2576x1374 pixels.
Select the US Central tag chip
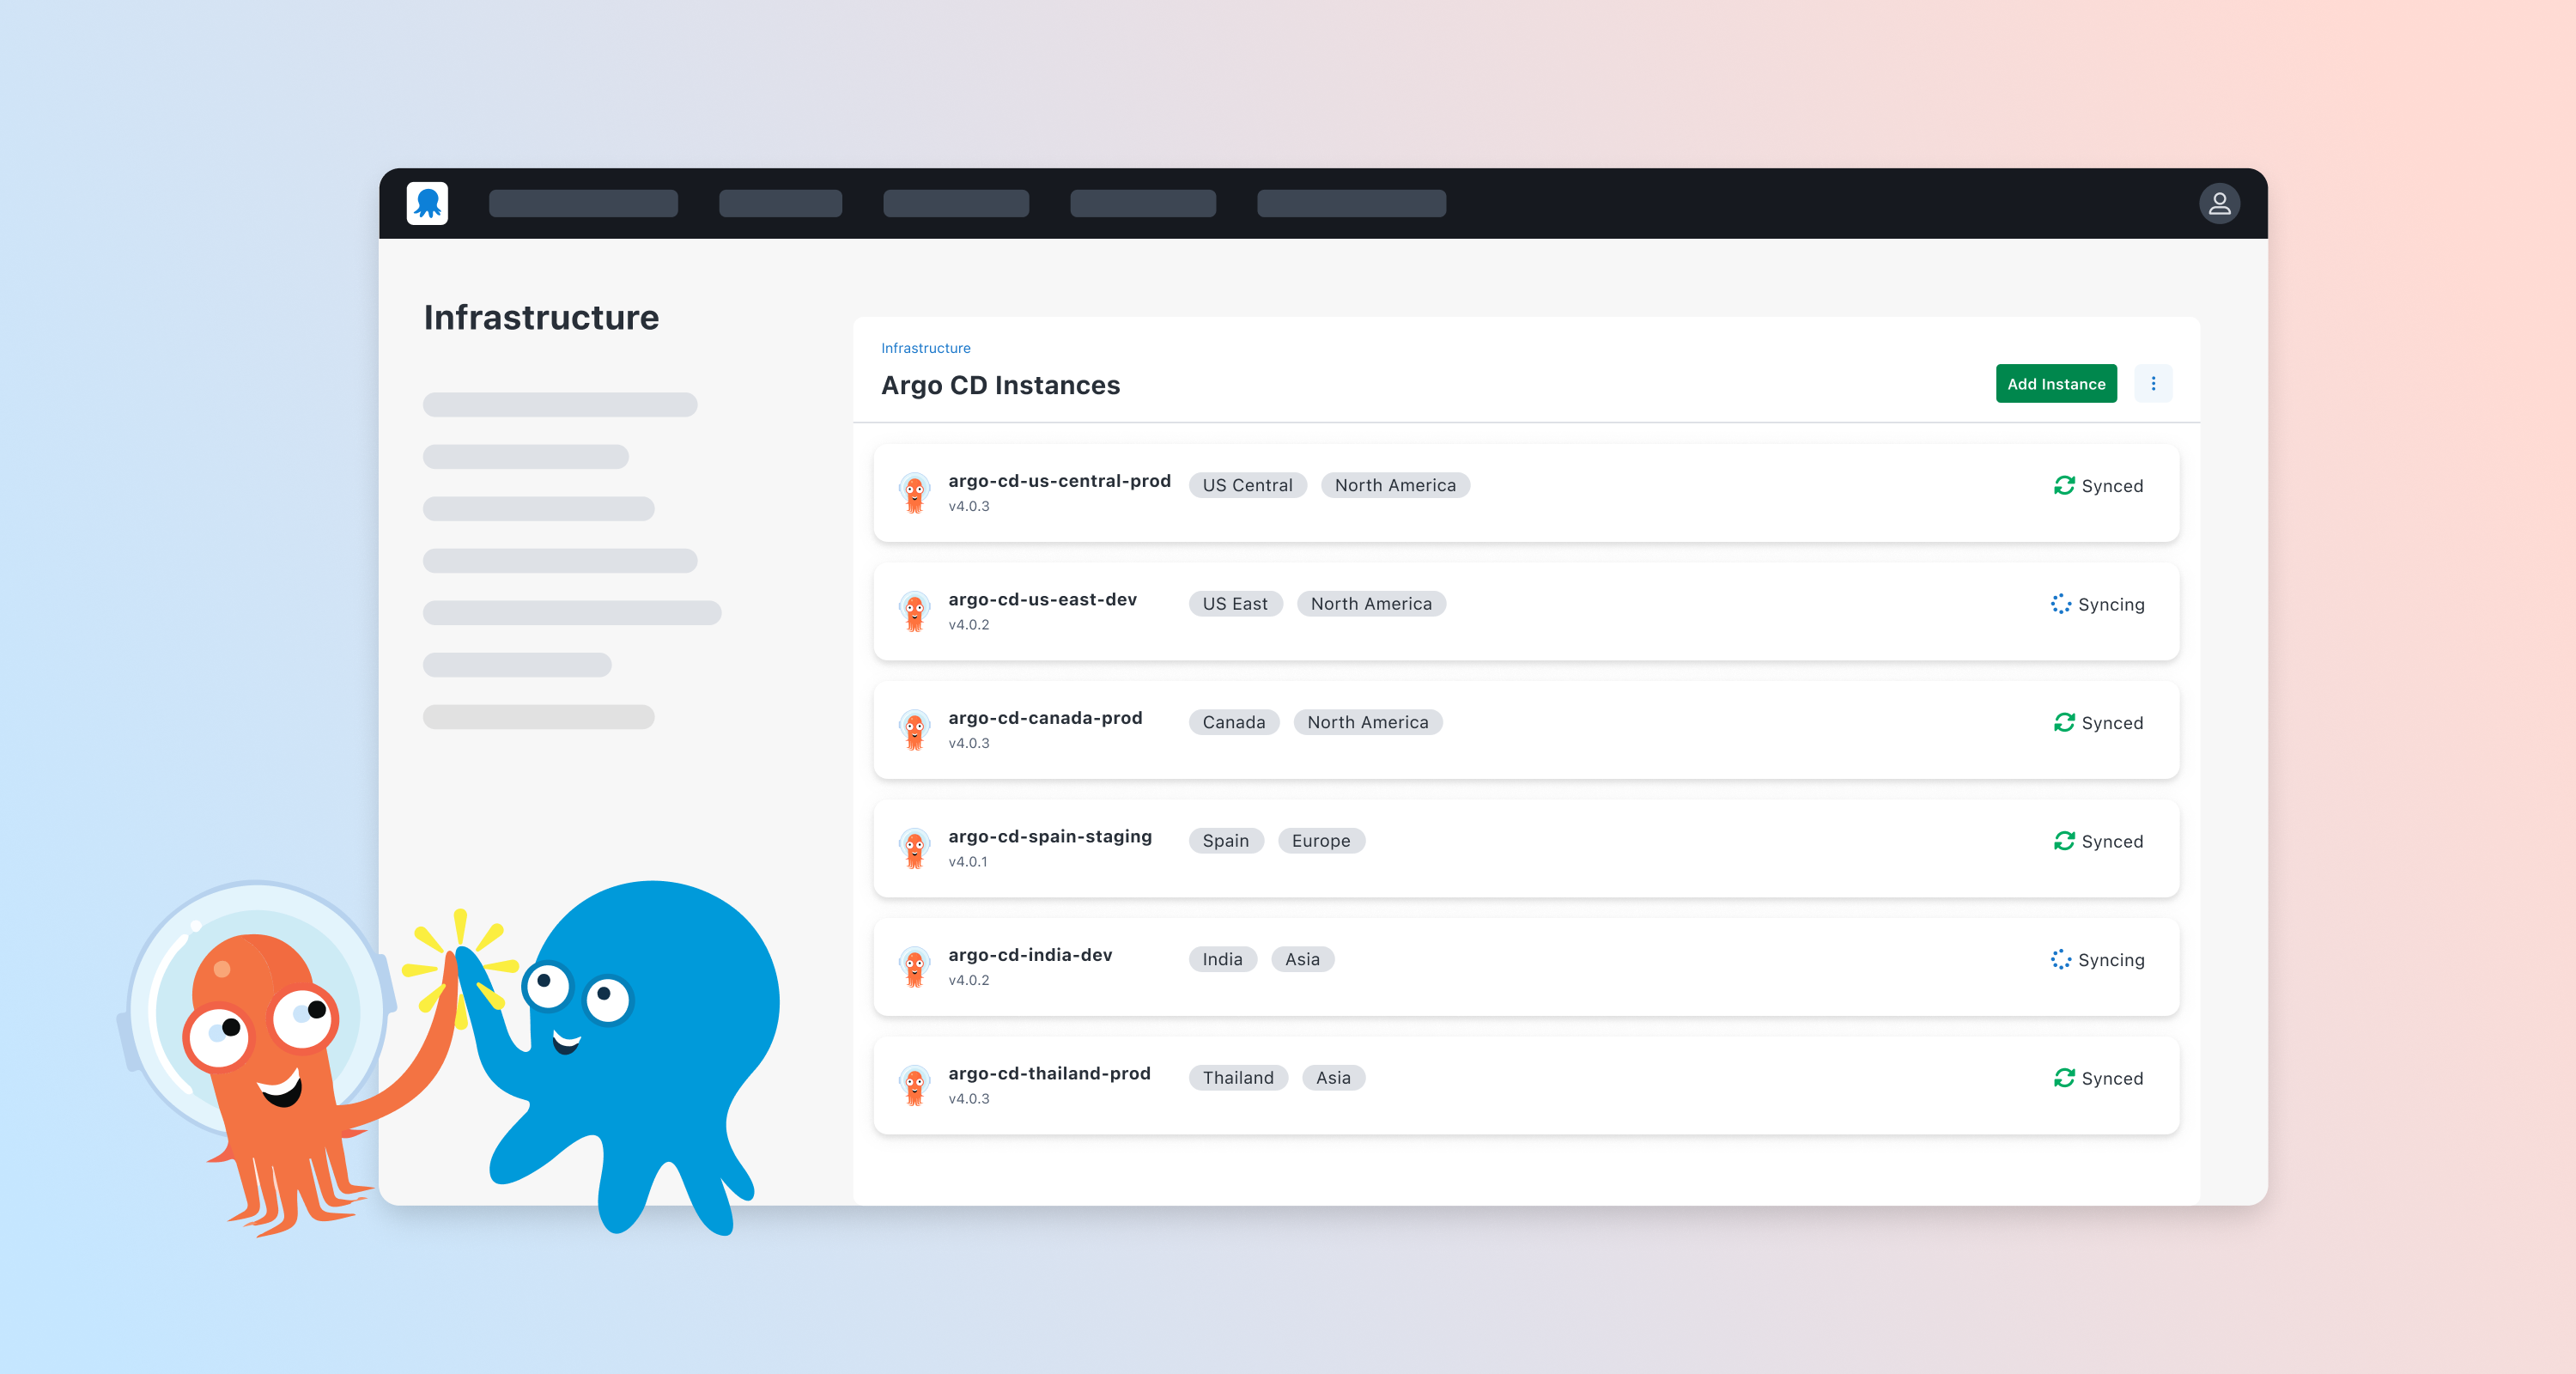coord(1247,485)
